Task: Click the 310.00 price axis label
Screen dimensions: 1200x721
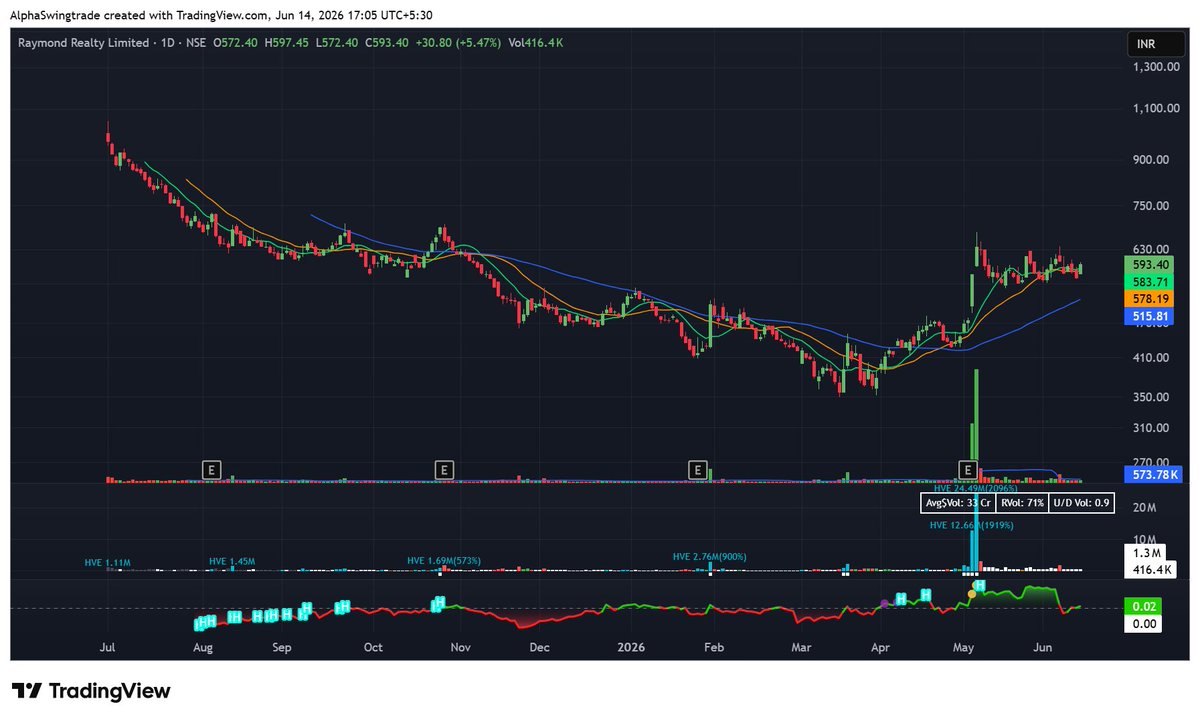Action: (1153, 428)
